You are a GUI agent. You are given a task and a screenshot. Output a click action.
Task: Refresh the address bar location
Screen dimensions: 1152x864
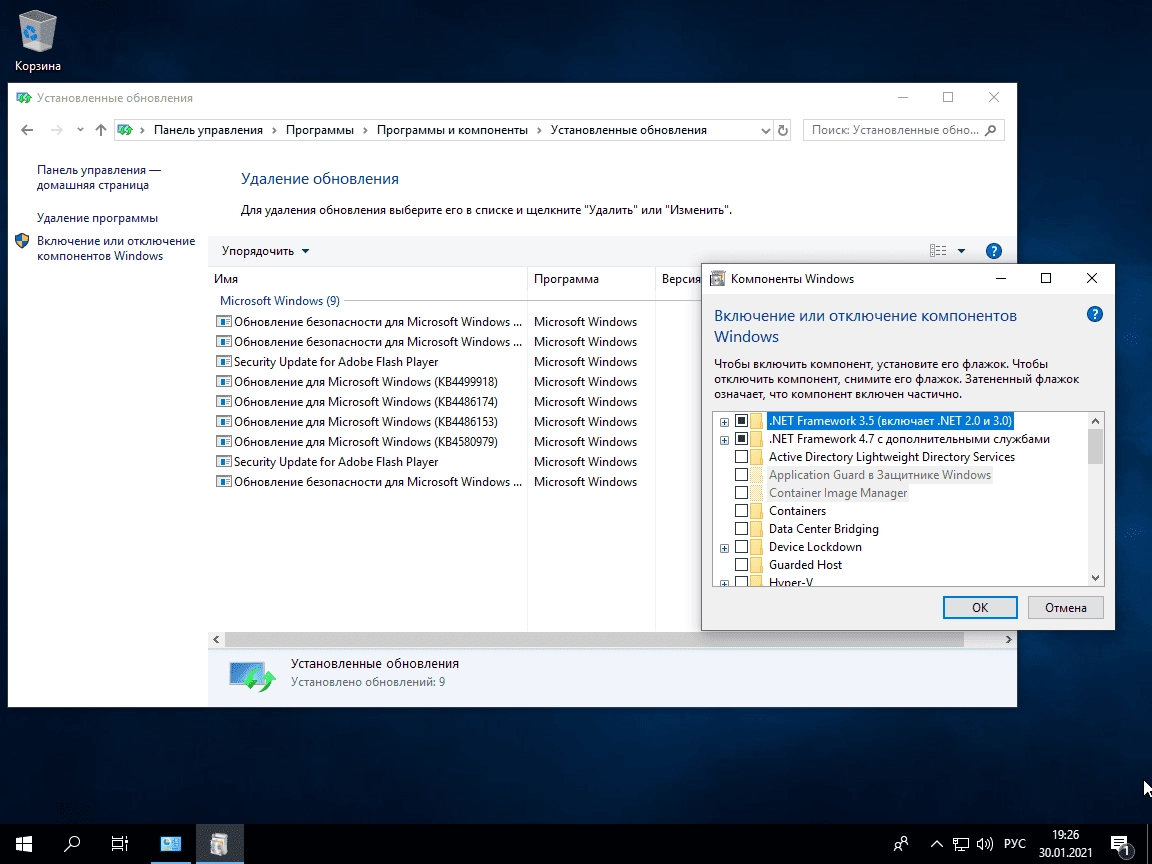(783, 130)
